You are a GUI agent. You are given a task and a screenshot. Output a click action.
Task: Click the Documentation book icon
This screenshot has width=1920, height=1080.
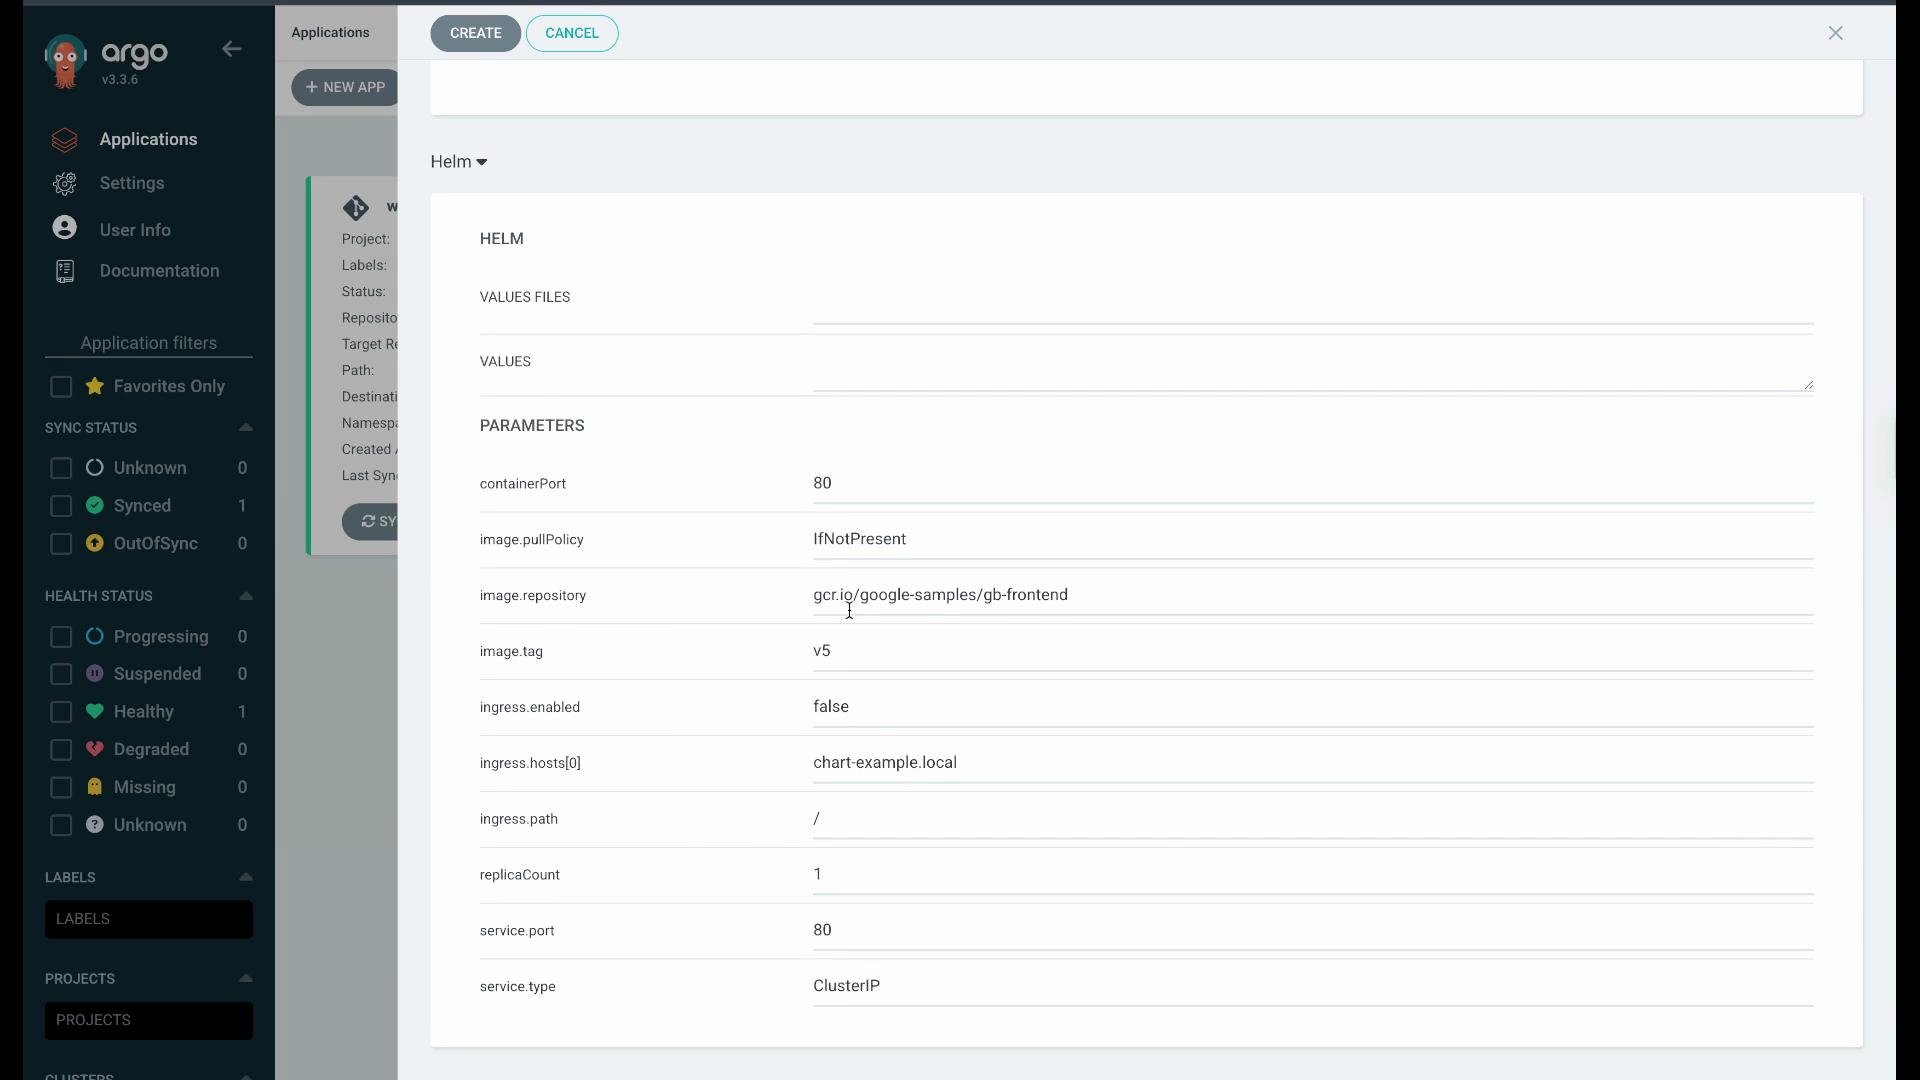(x=65, y=271)
